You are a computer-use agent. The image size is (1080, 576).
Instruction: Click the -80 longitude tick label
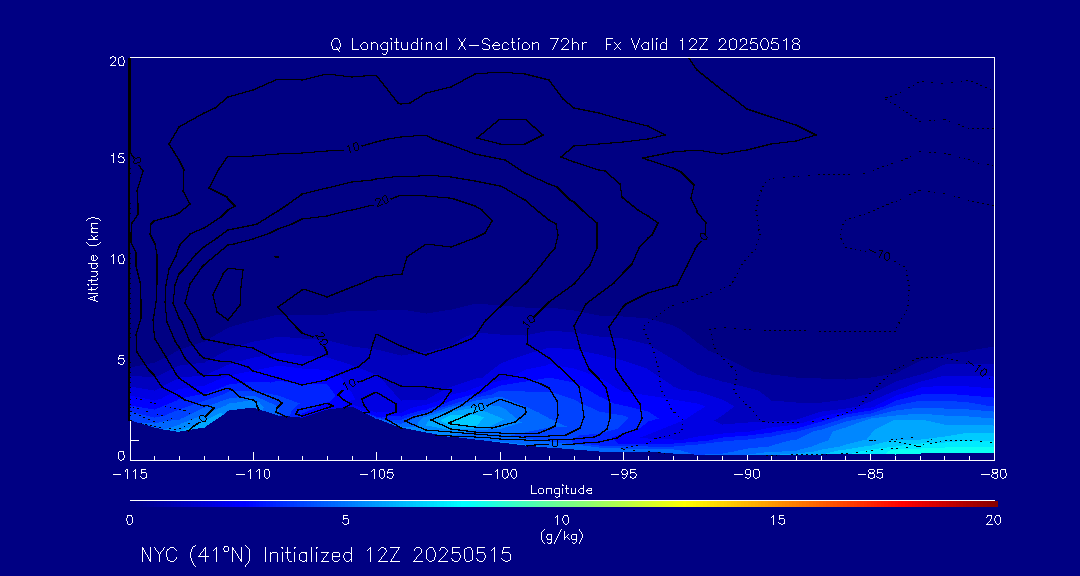[993, 474]
